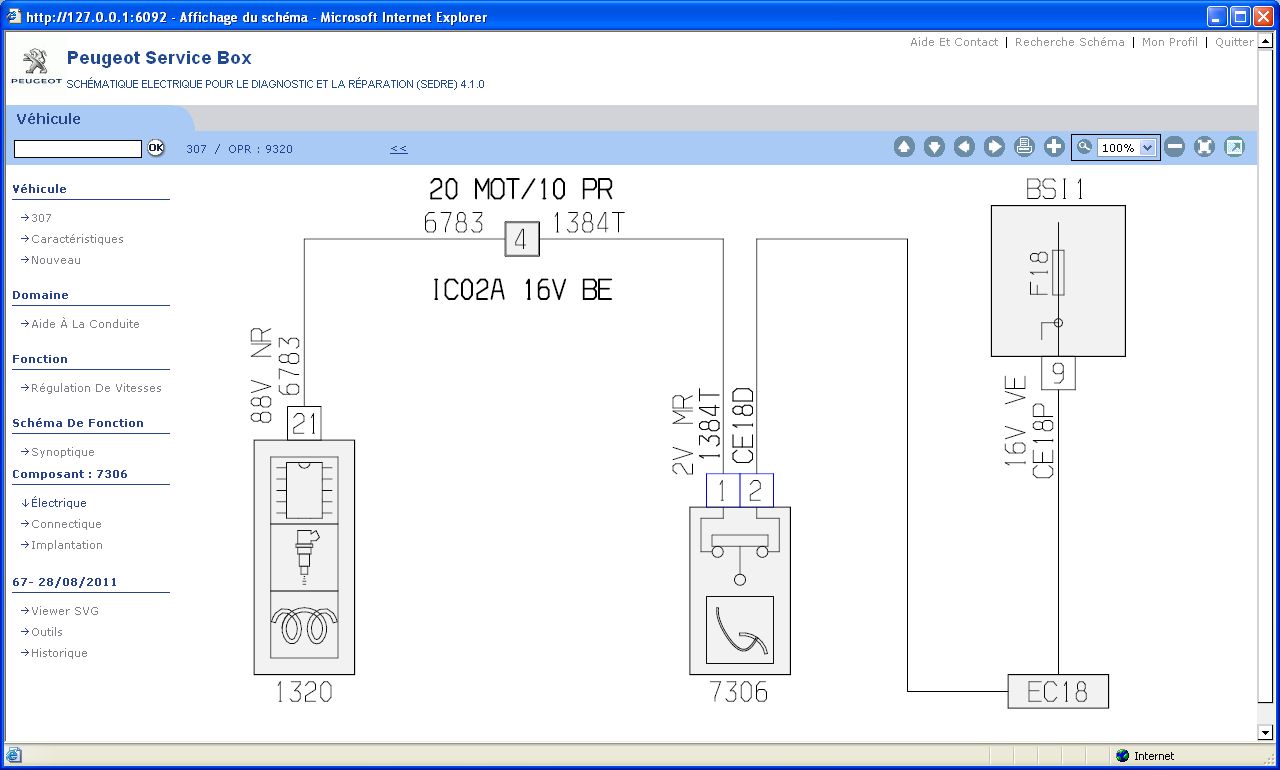The width and height of the screenshot is (1280, 770).
Task: Click the magnifier zoom icon
Action: (1084, 147)
